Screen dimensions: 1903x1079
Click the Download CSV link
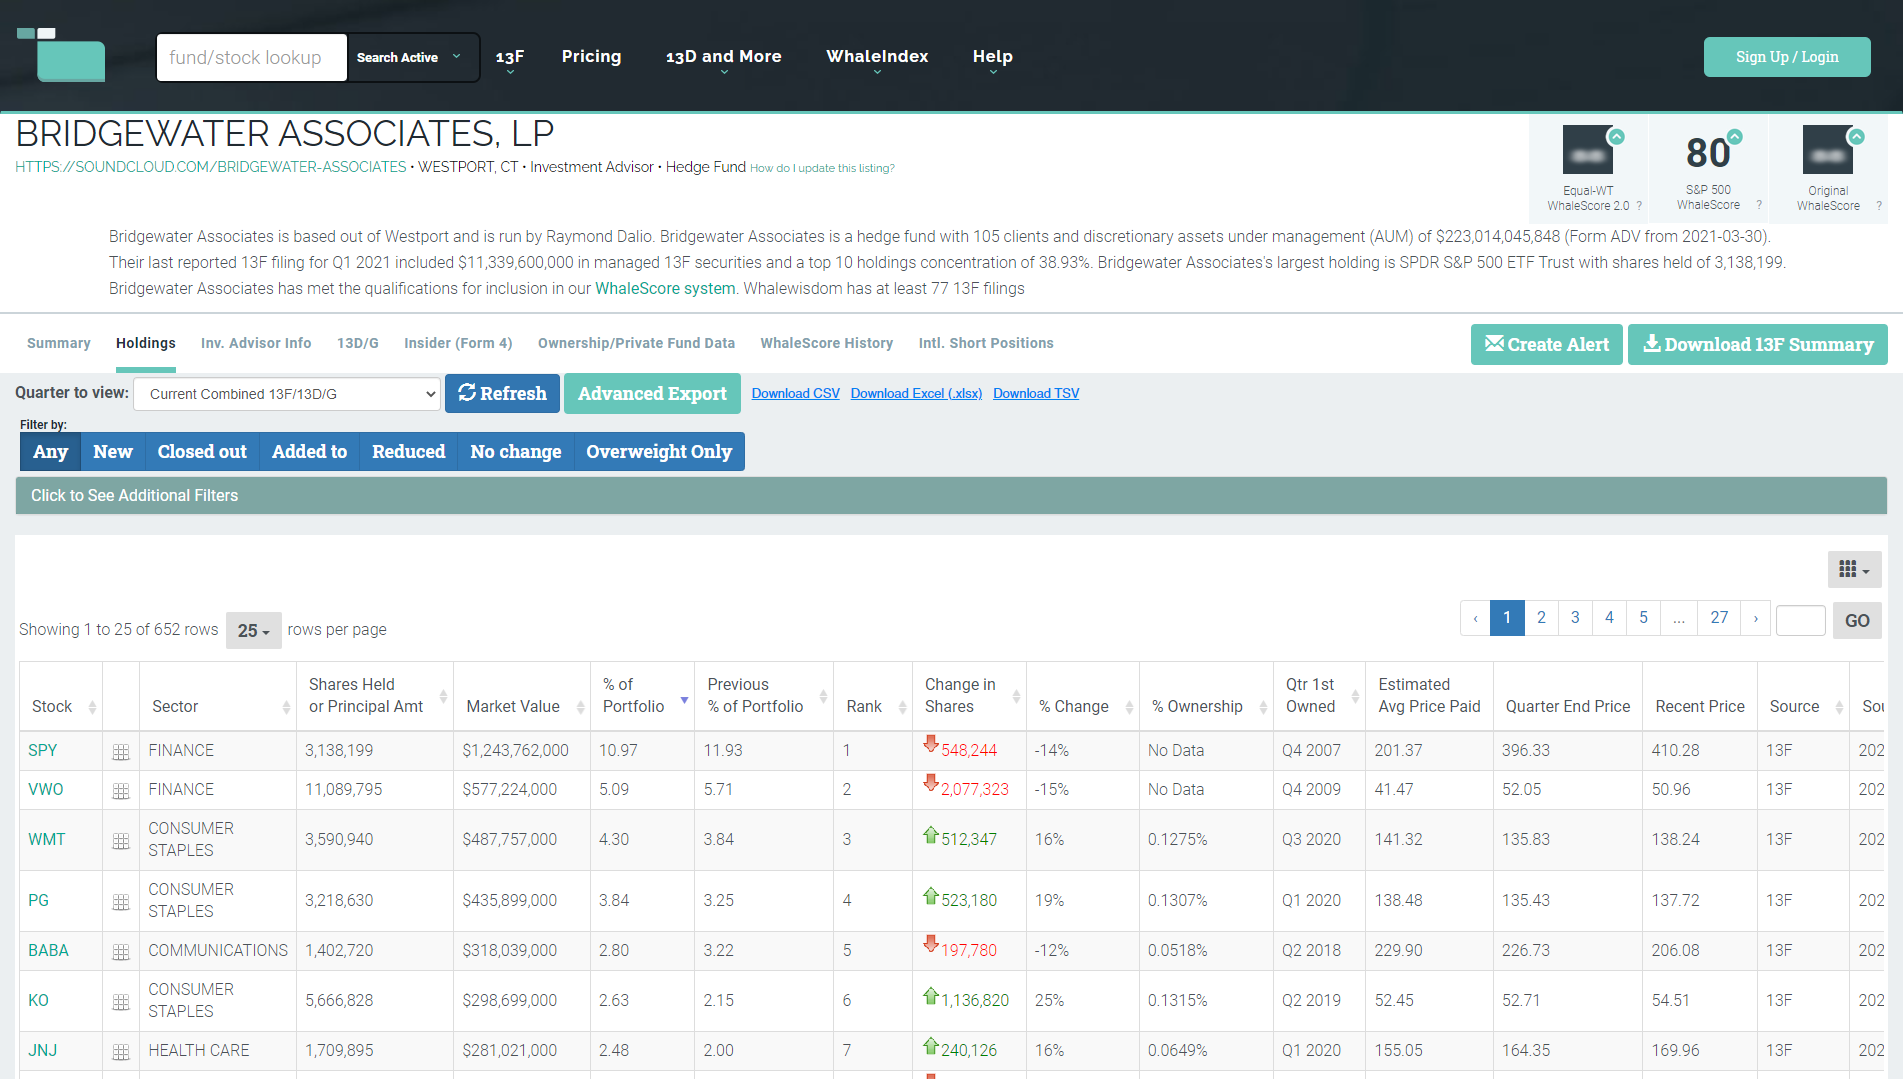point(795,393)
